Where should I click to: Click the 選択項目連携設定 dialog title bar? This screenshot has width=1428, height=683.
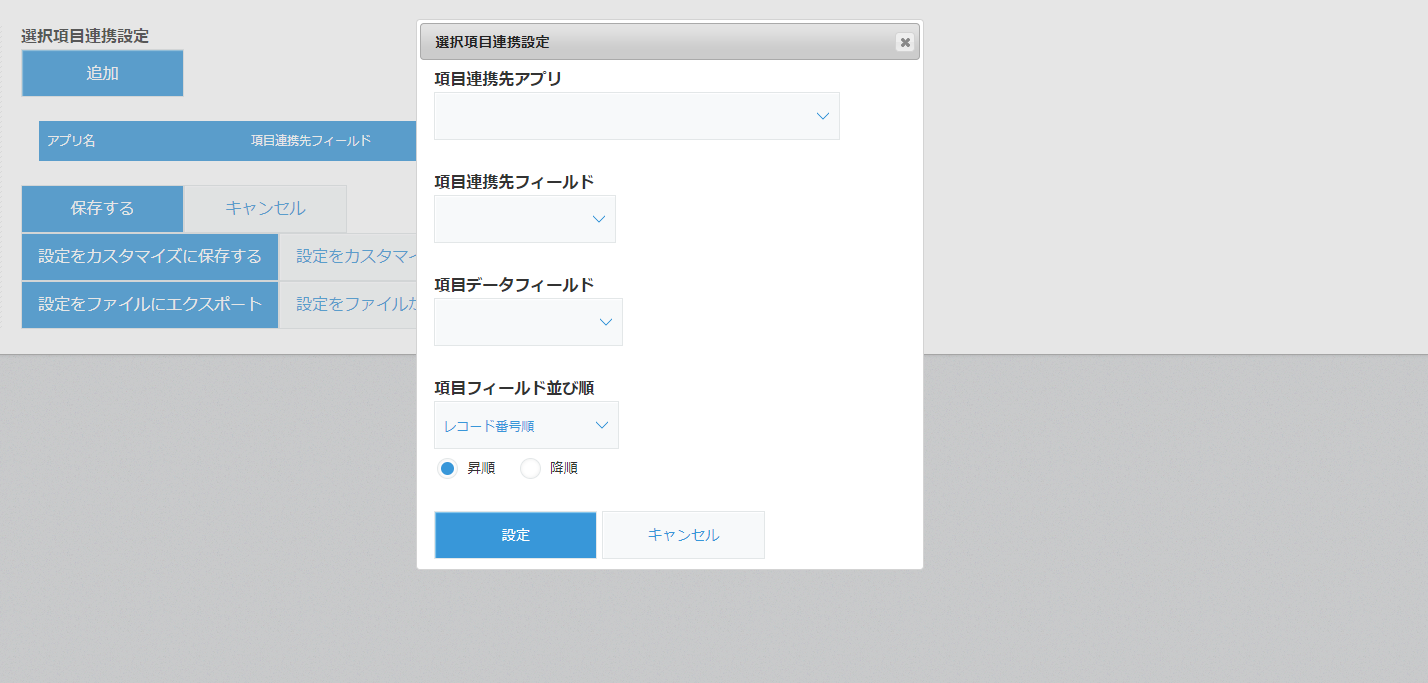(x=600, y=42)
